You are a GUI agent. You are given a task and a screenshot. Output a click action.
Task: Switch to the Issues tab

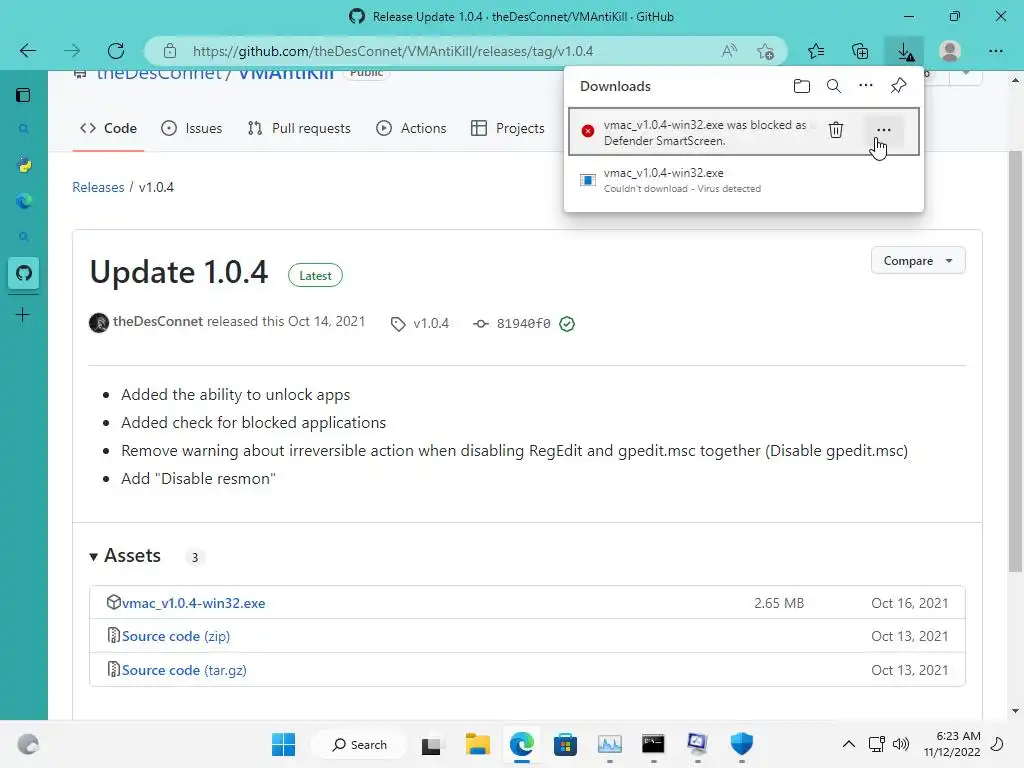click(x=191, y=128)
